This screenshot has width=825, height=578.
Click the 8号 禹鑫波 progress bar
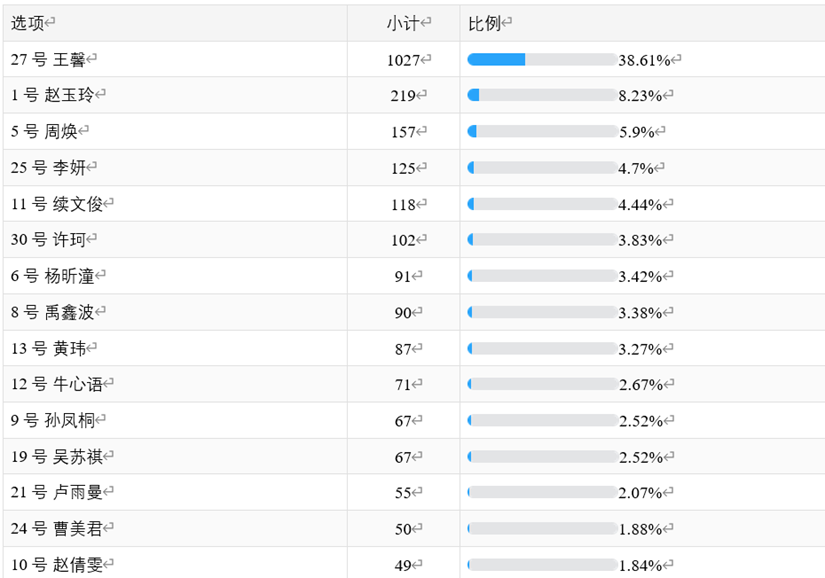point(541,313)
